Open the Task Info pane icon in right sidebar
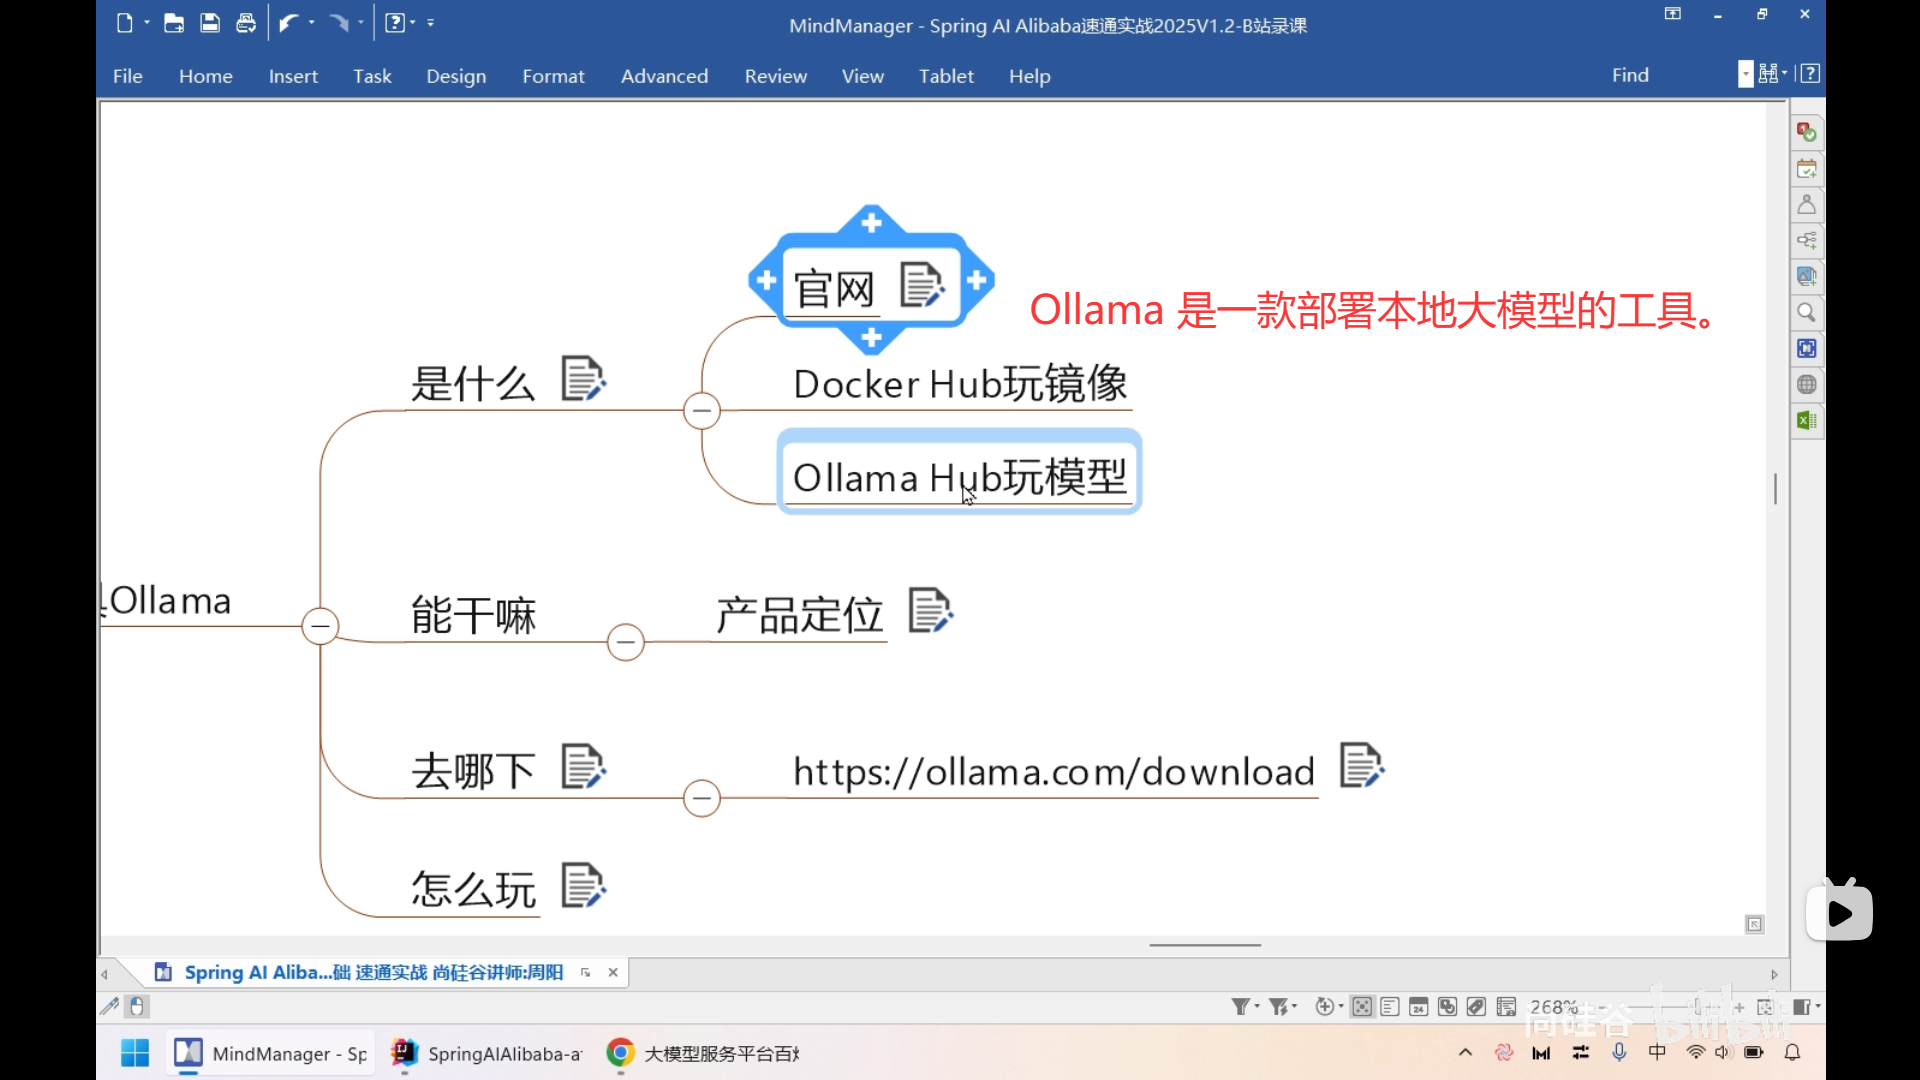The width and height of the screenshot is (1920, 1080). point(1806,132)
